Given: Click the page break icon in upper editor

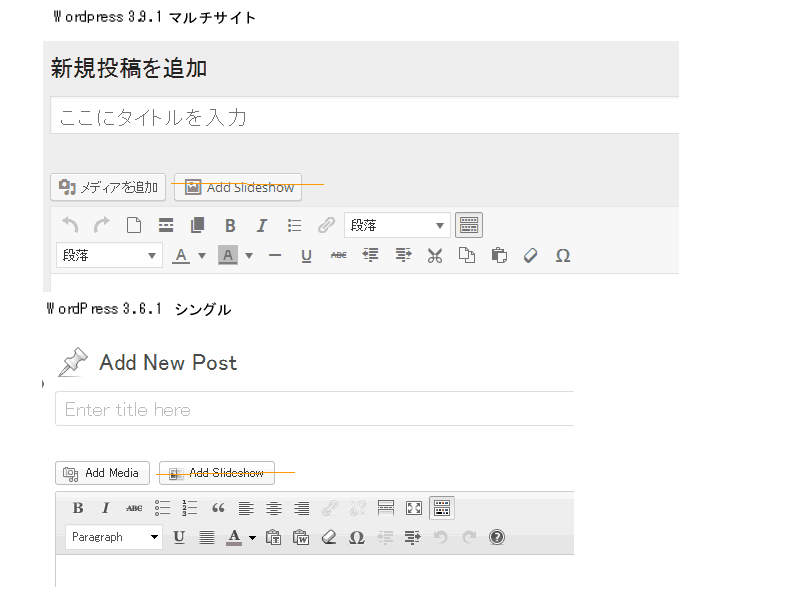Looking at the screenshot, I should click(x=197, y=225).
